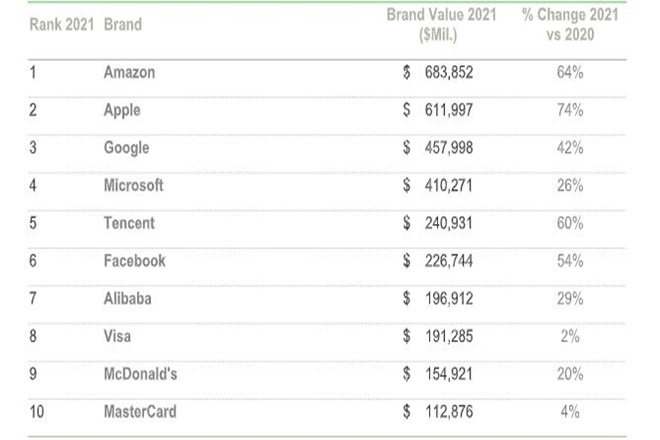
Task: Click the Amazon brand name
Action: pyautogui.click(x=129, y=73)
